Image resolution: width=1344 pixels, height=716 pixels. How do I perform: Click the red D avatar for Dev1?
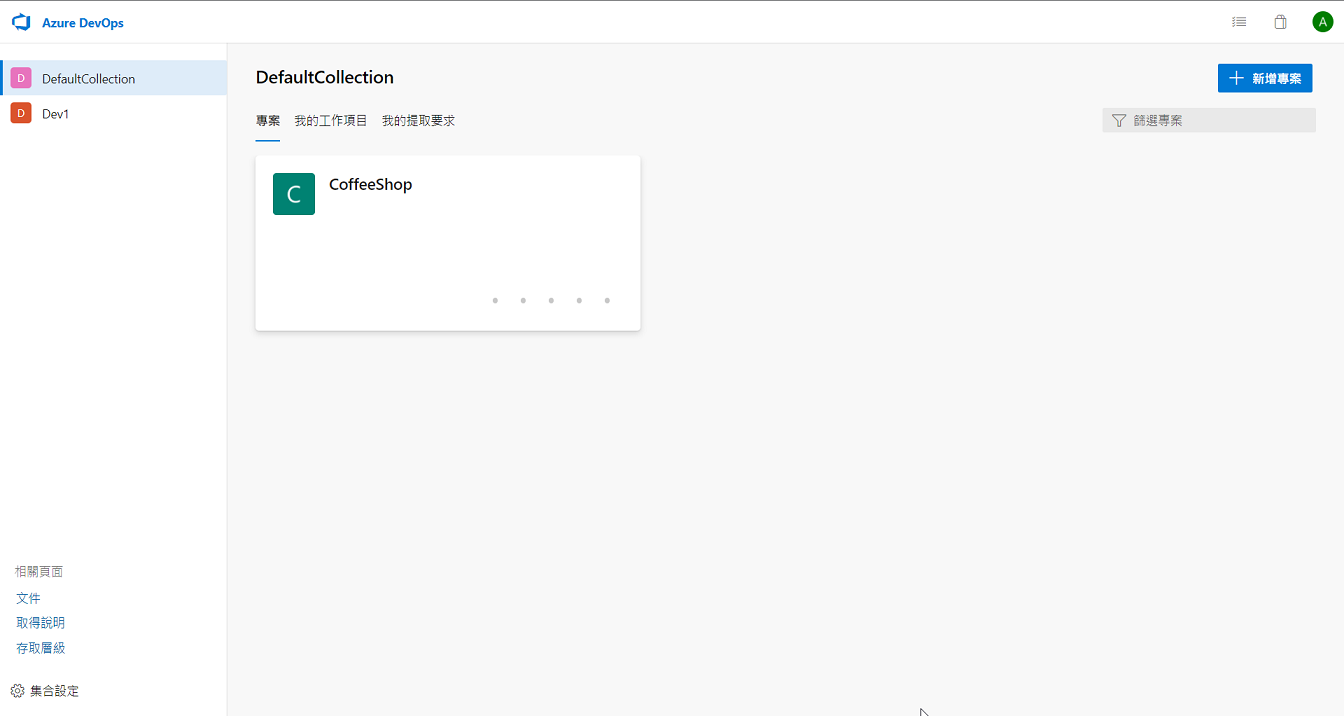click(x=21, y=113)
